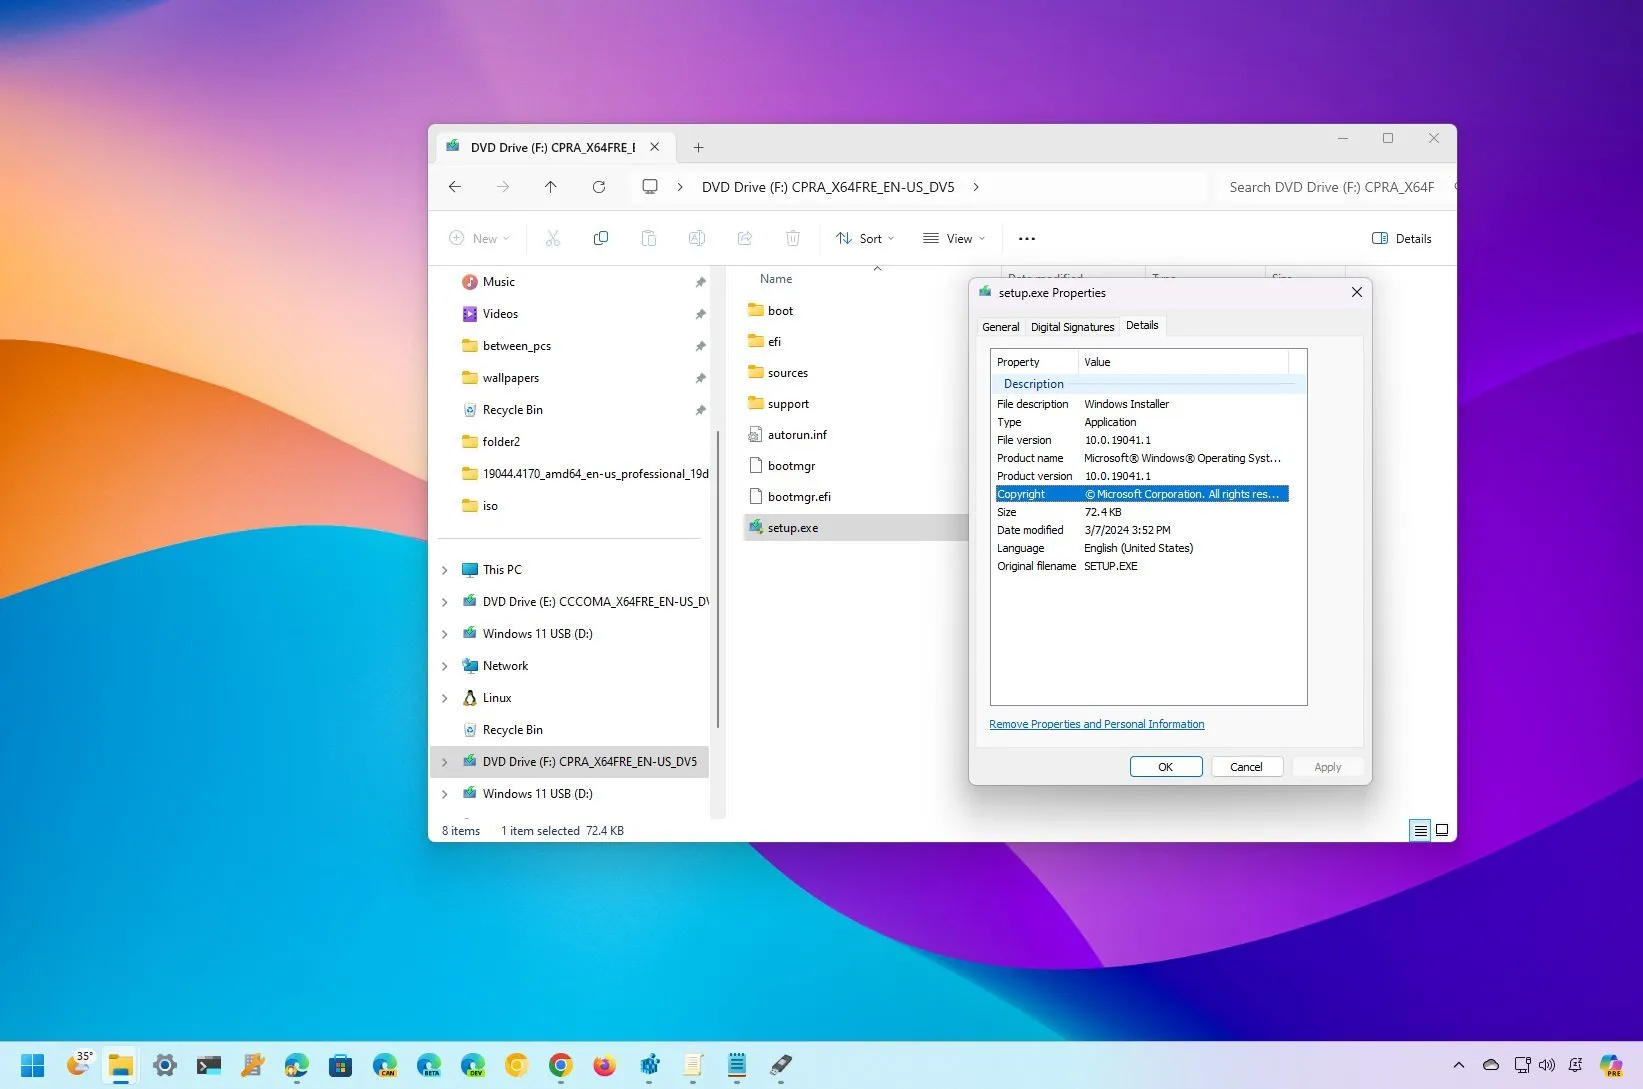Open Firefox from the taskbar
The width and height of the screenshot is (1643, 1089).
point(604,1066)
